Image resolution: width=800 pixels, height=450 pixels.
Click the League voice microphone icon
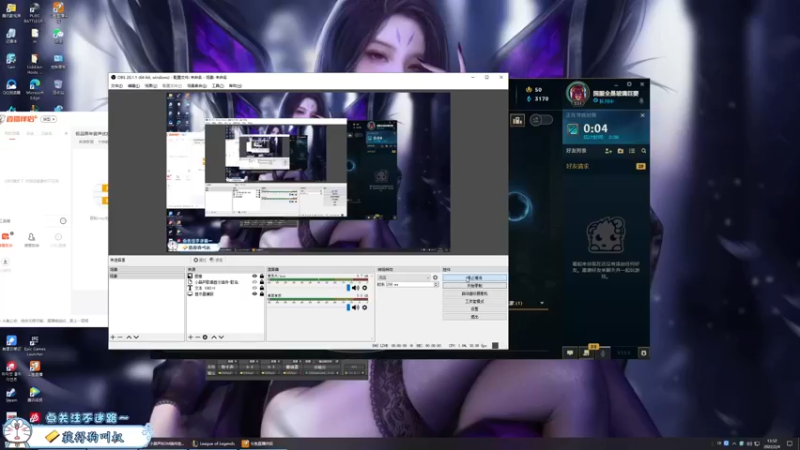pos(603,353)
